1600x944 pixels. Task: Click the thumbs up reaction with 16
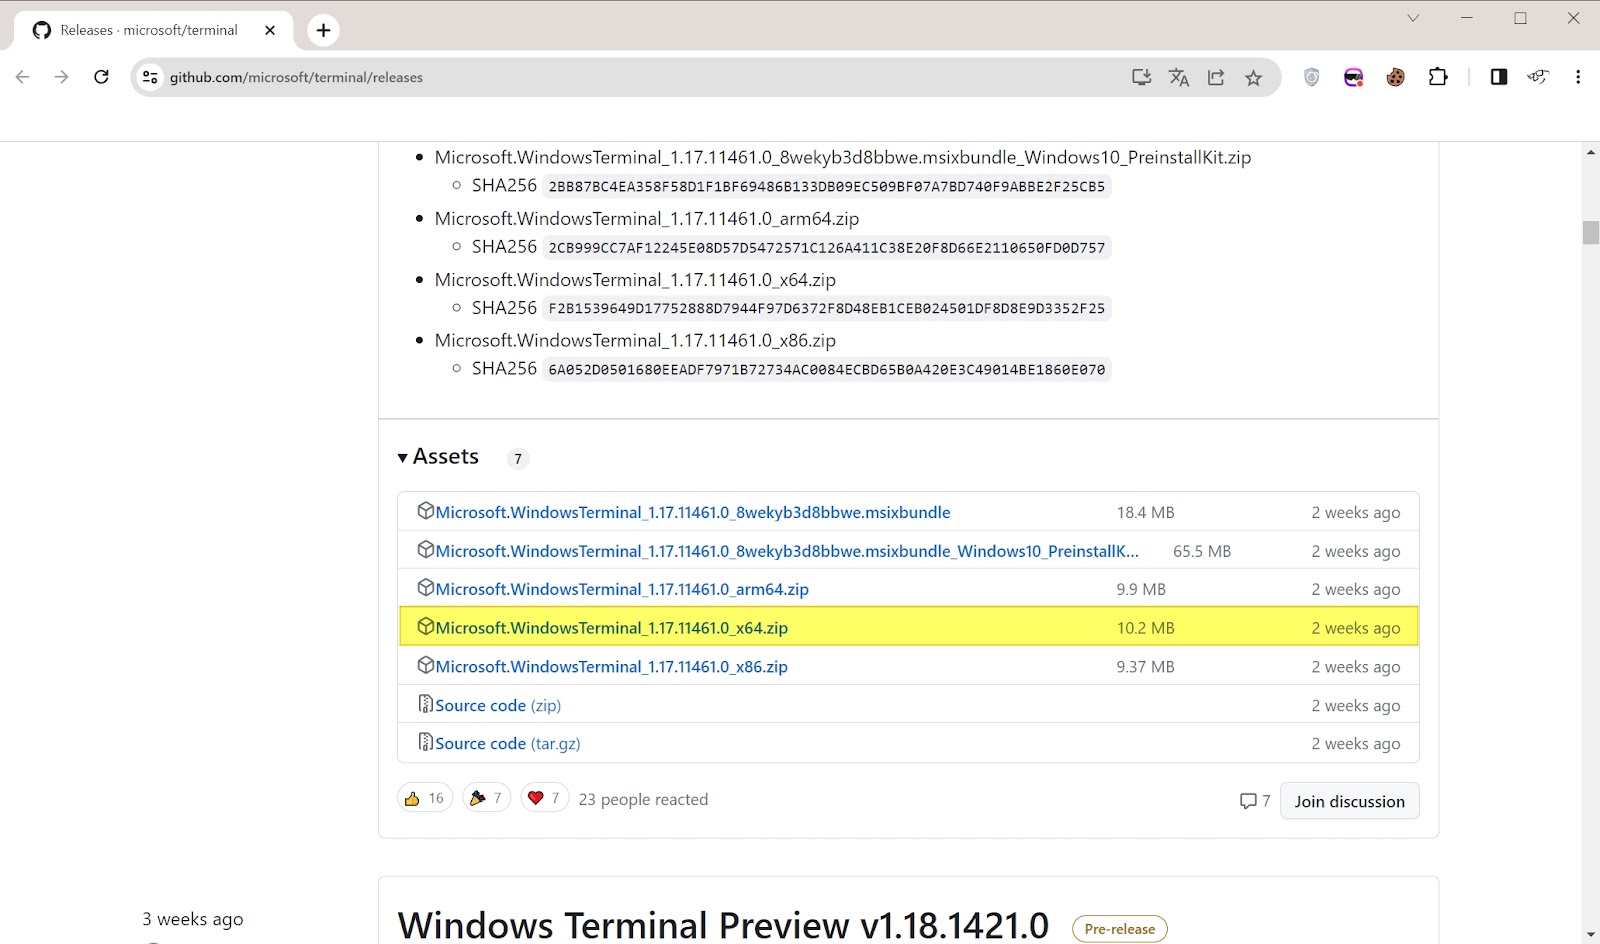tap(425, 798)
